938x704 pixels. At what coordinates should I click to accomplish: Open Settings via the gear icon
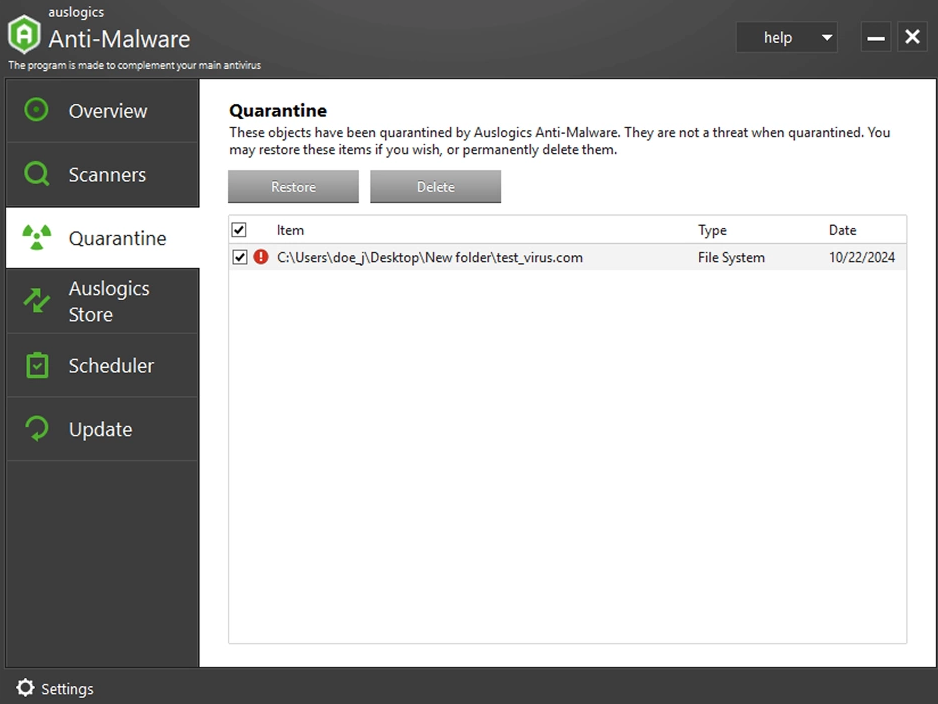pyautogui.click(x=25, y=688)
